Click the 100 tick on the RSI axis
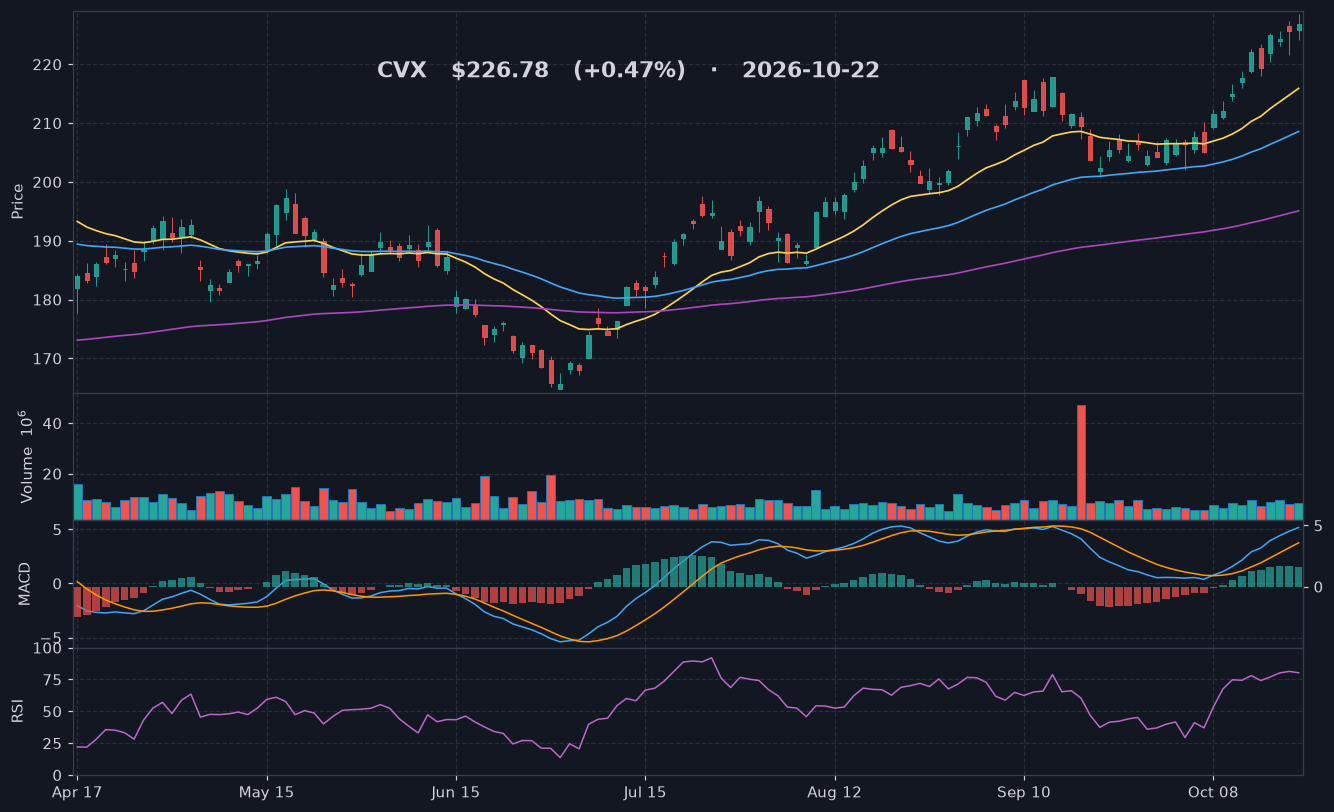This screenshot has height=812, width=1334. 48,649
